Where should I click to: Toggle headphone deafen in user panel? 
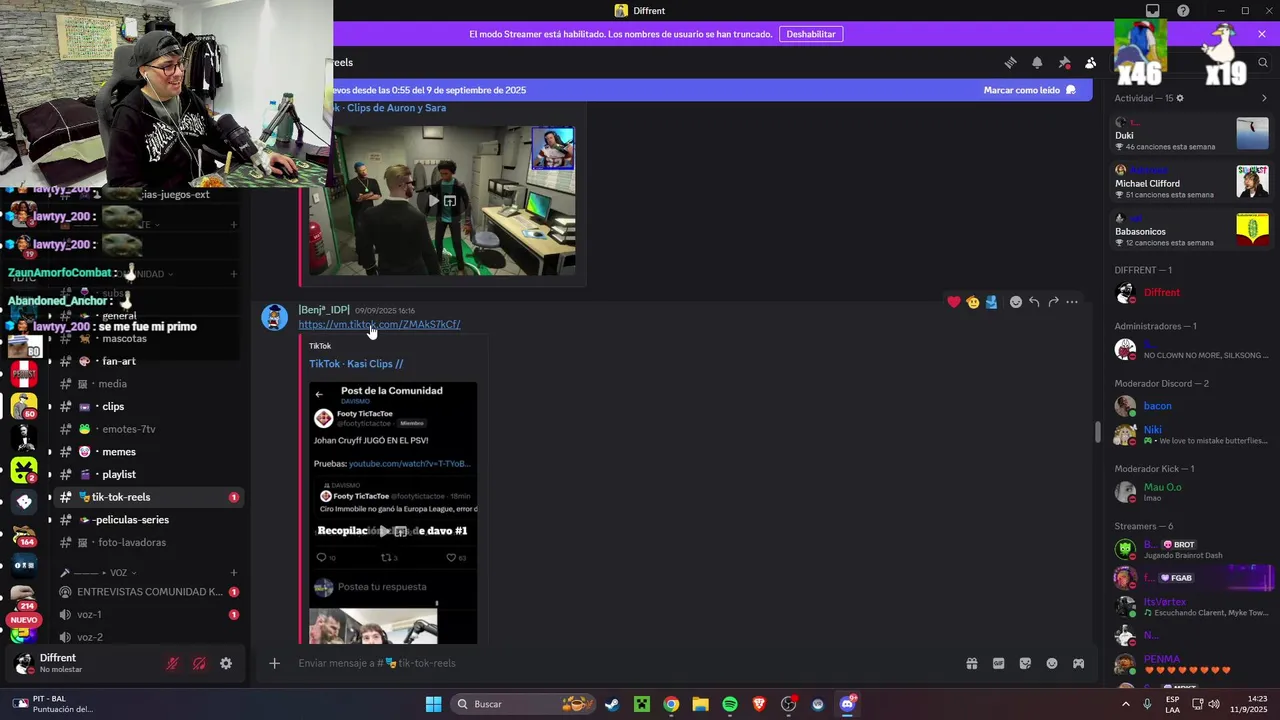coord(199,663)
